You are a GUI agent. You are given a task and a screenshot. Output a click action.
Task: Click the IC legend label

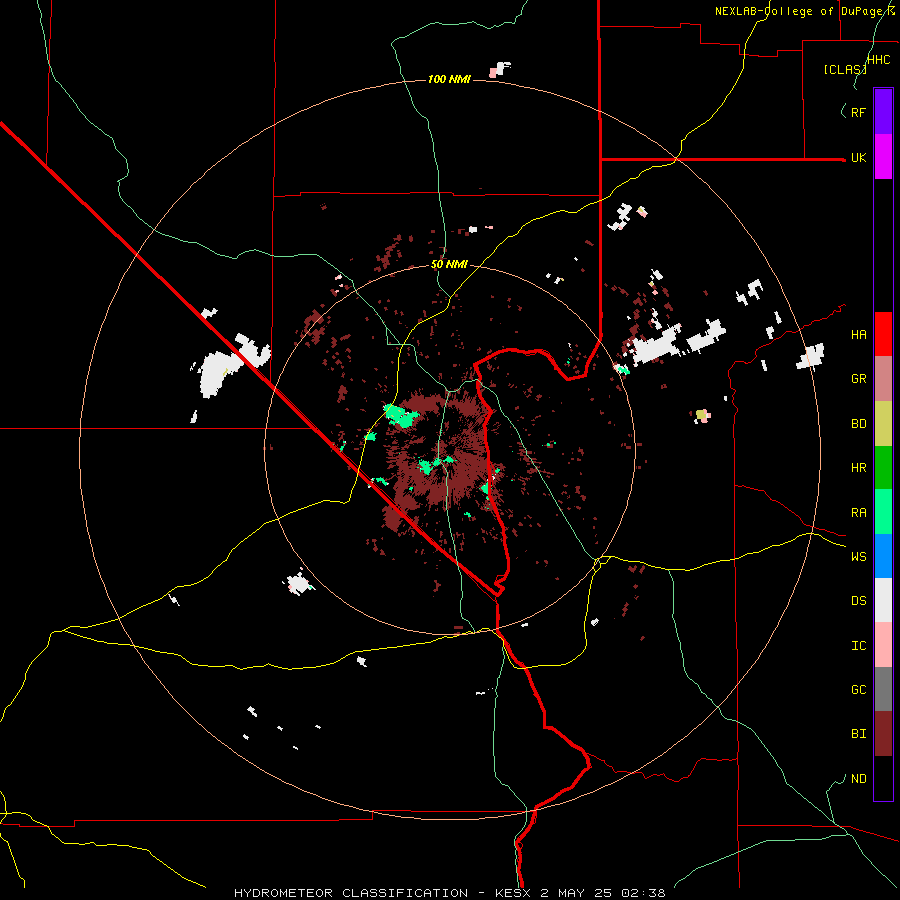pos(858,646)
